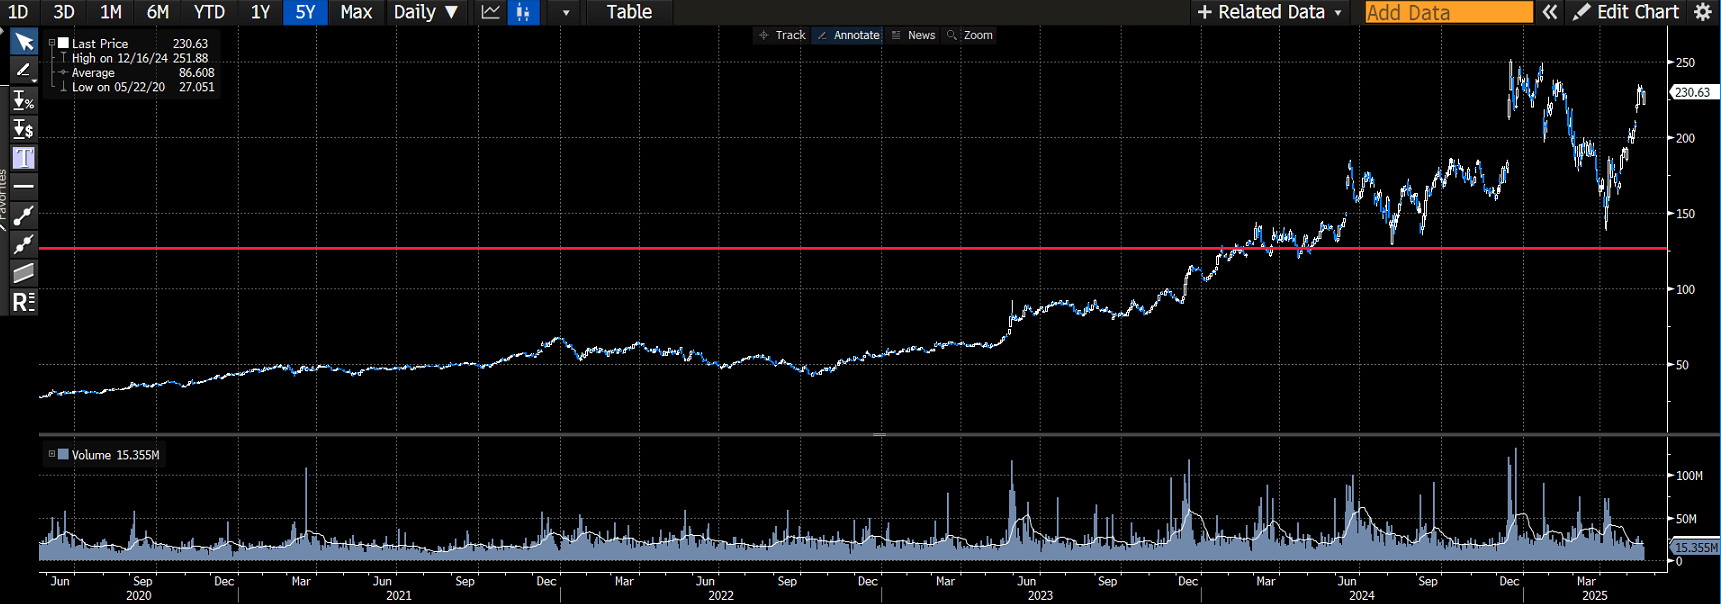1721x604 pixels.
Task: Choose the horizontal line drawing tool
Action: click(23, 187)
